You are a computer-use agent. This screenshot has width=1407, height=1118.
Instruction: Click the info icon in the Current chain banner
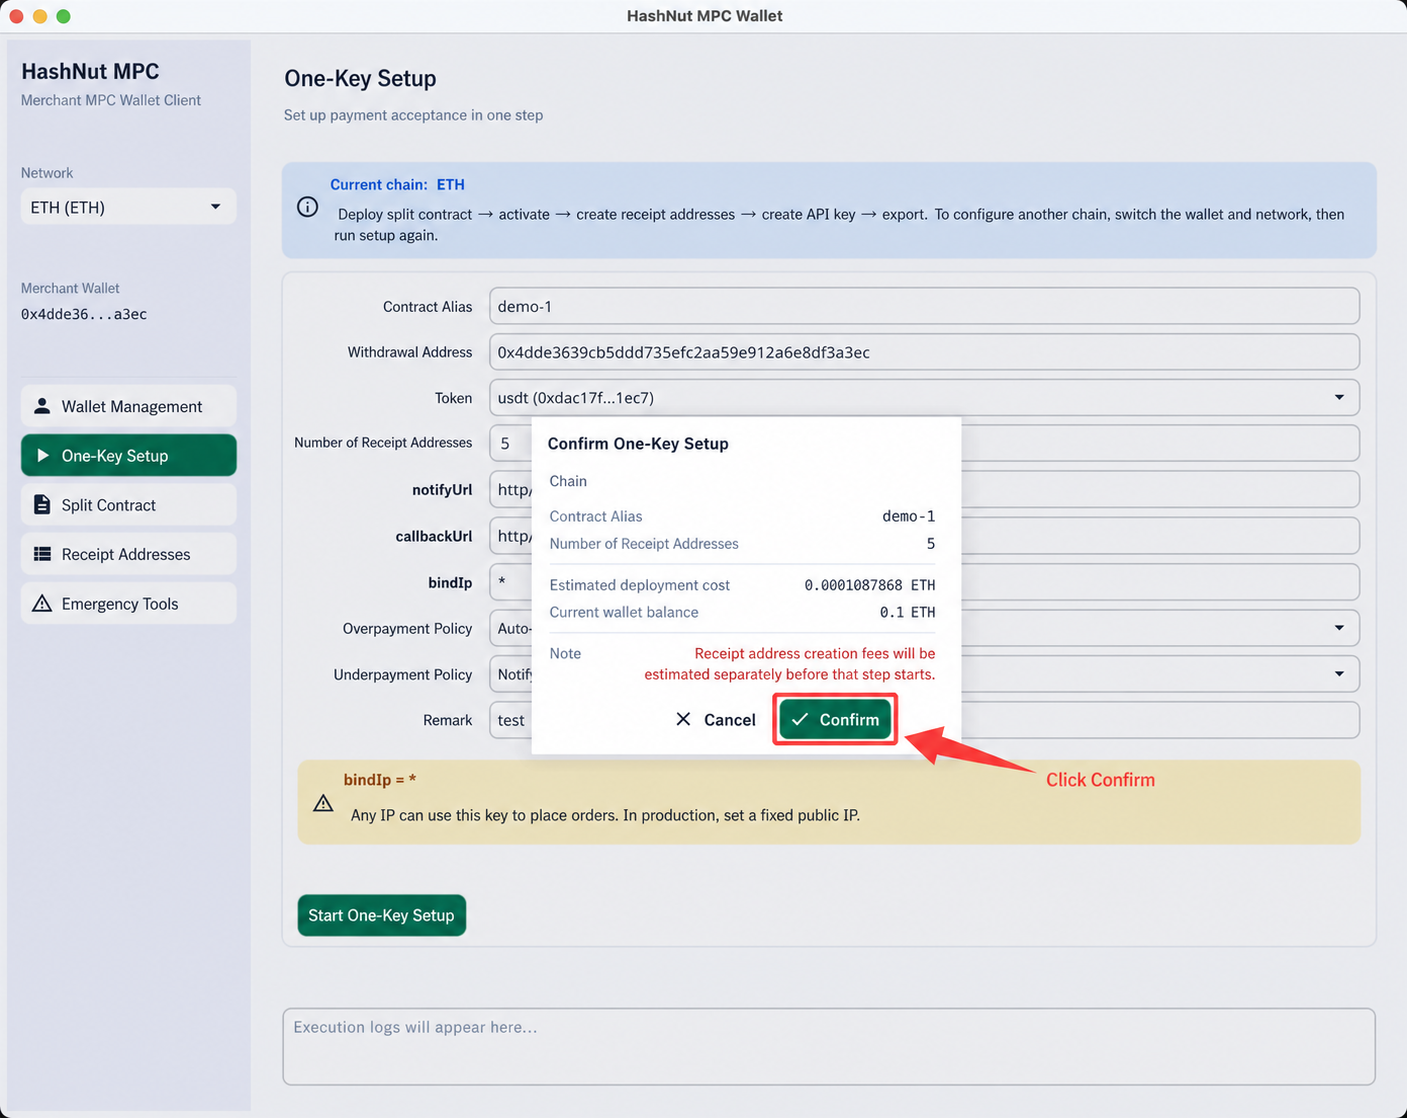308,207
